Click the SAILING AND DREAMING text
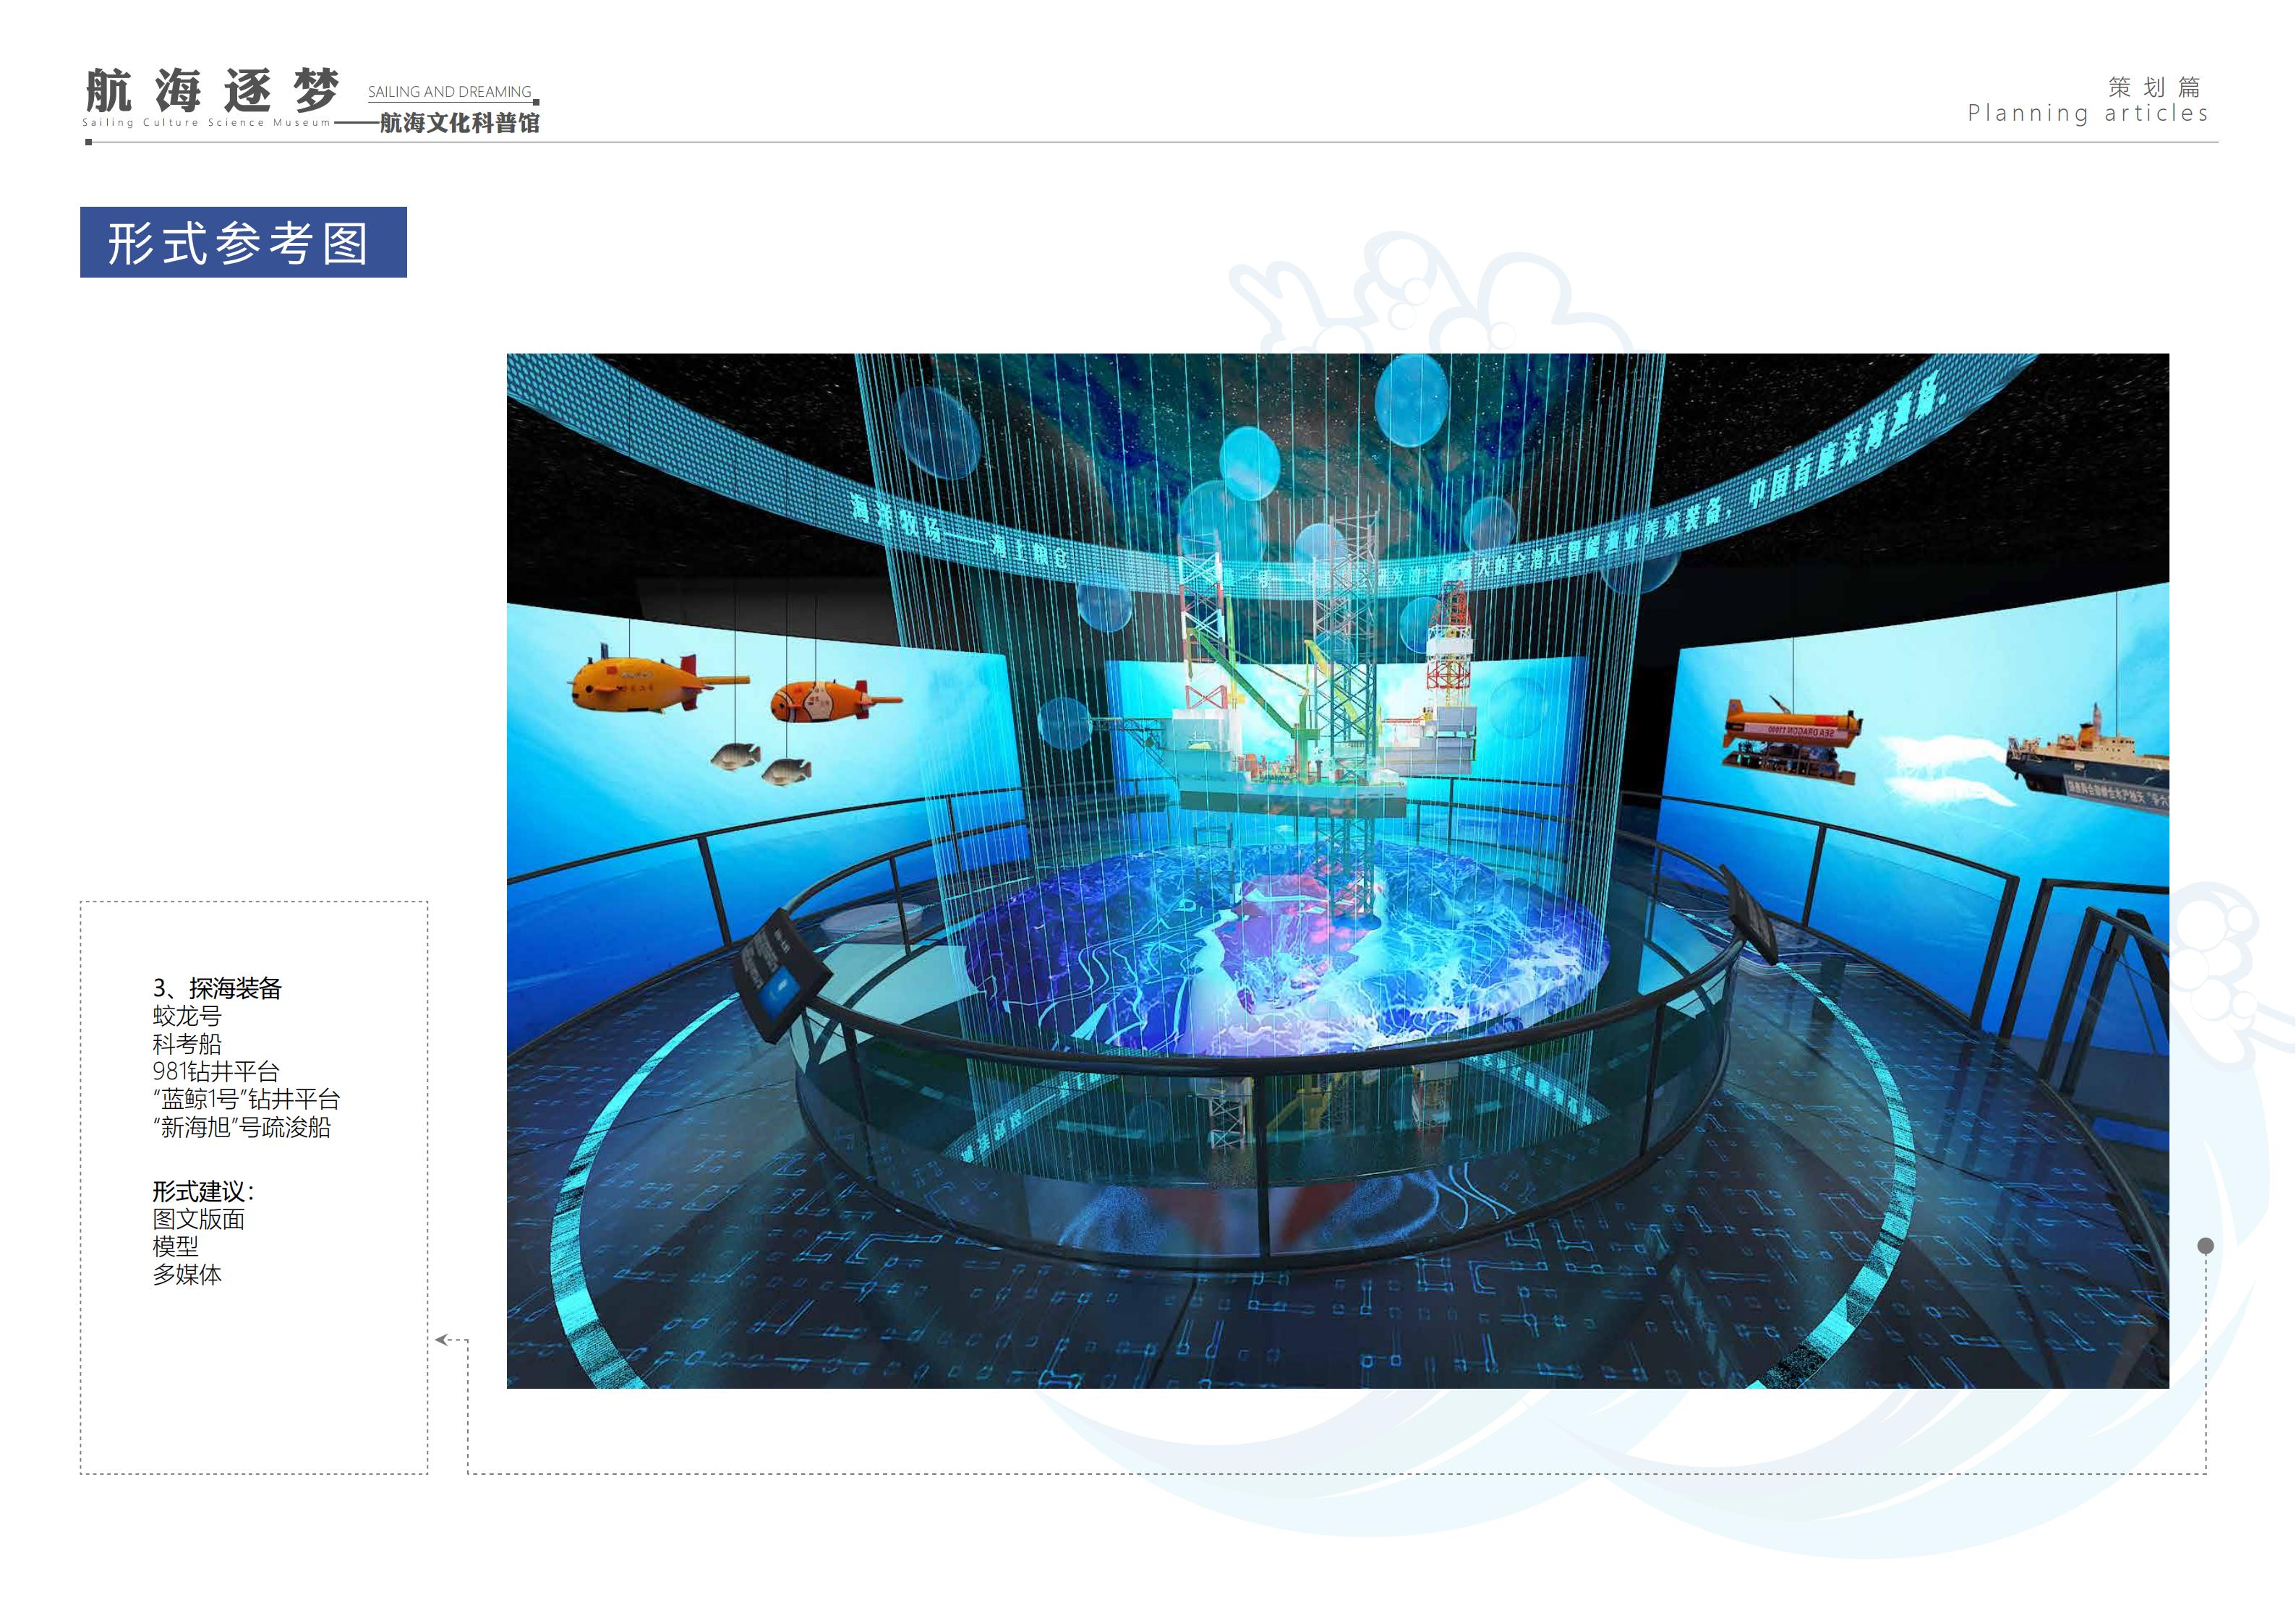Viewport: 2296px width, 1623px height. point(449,92)
